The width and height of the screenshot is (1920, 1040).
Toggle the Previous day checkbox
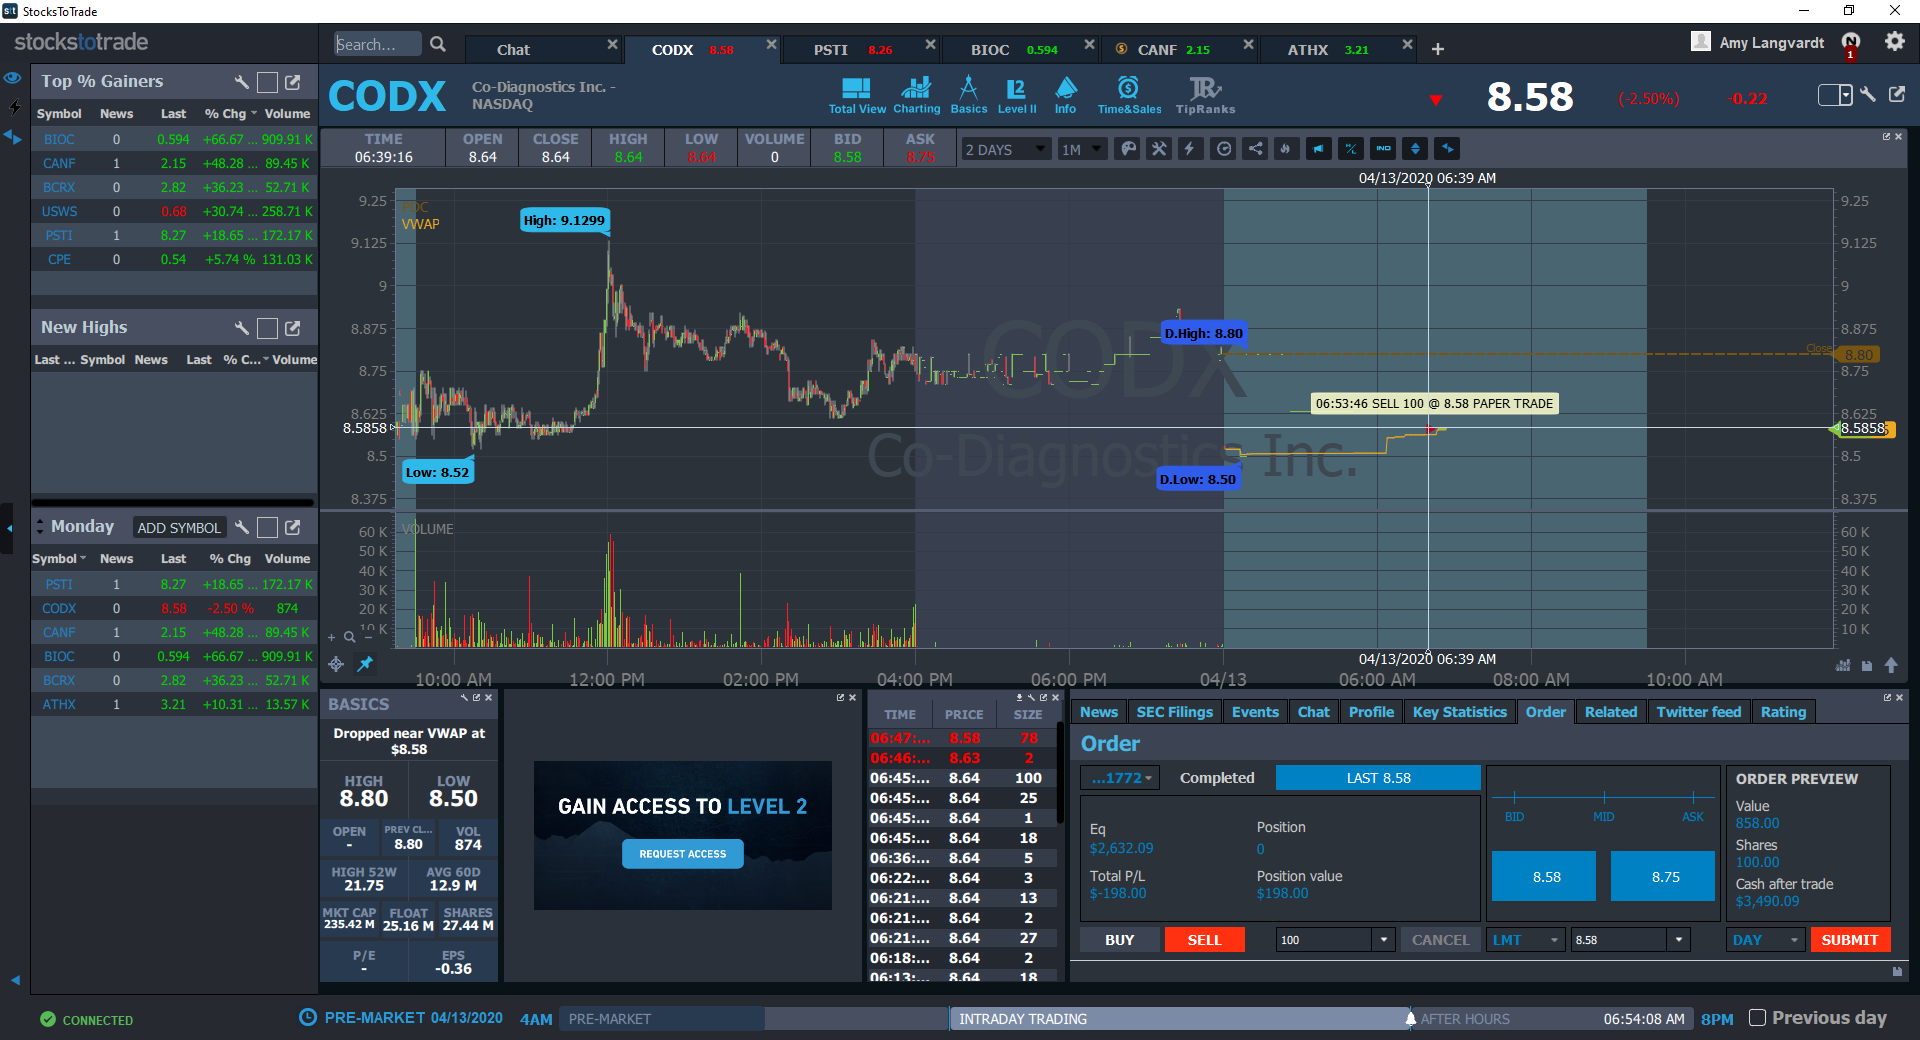(1757, 1018)
